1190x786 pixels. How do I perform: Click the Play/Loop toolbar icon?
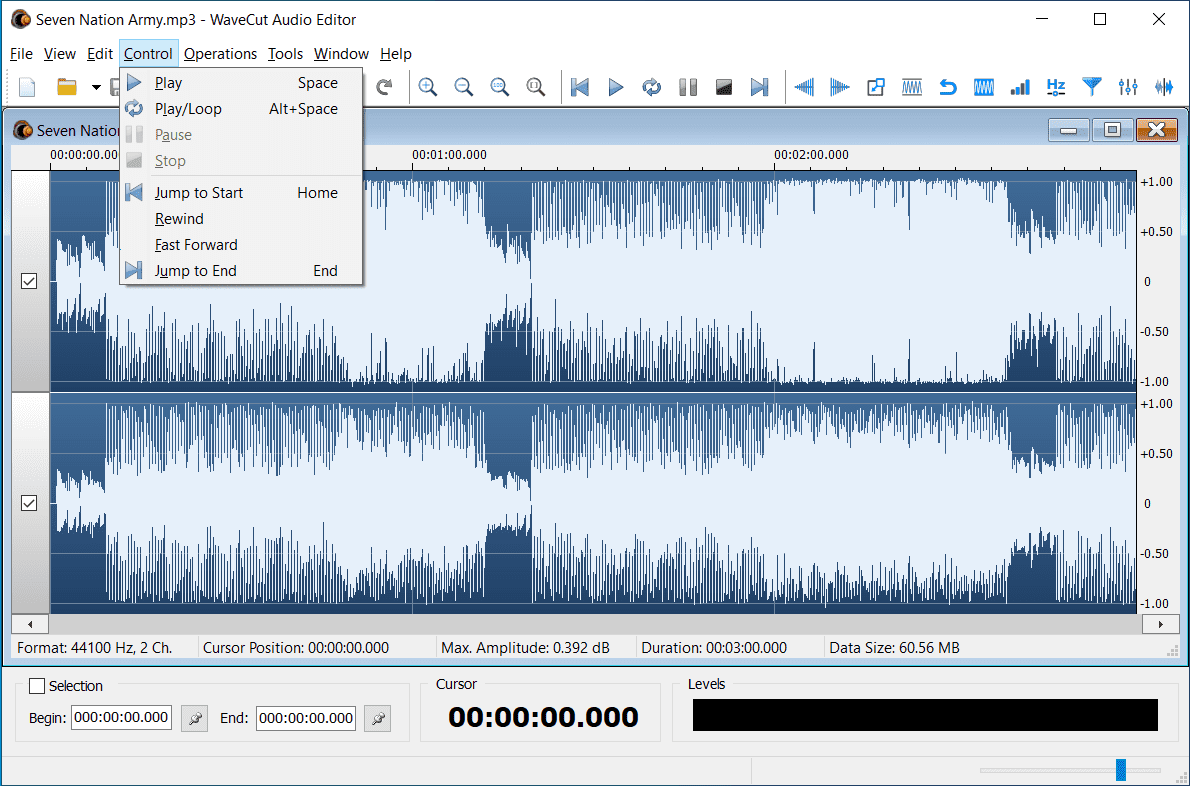tap(652, 87)
